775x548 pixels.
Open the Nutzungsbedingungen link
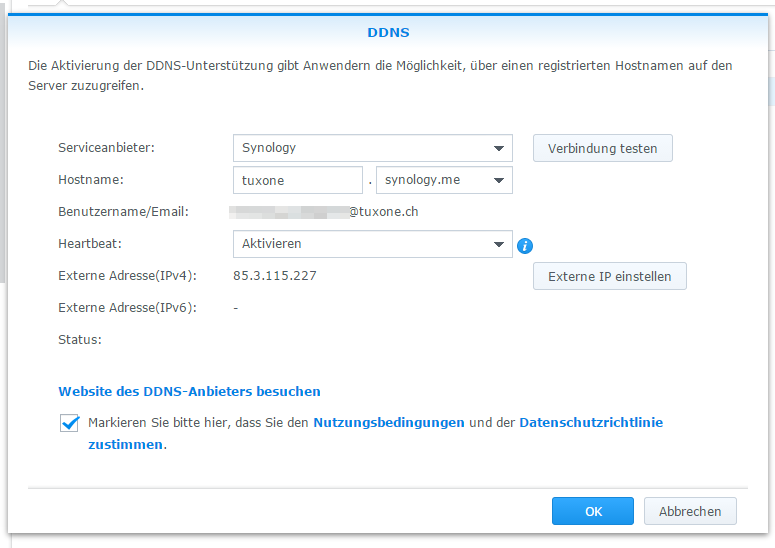tap(388, 423)
